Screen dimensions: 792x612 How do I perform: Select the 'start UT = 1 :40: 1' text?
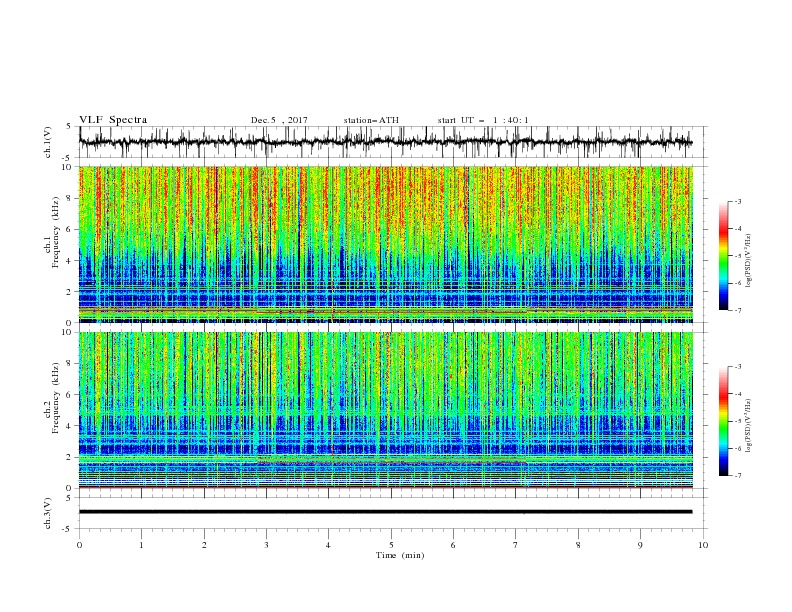483,120
